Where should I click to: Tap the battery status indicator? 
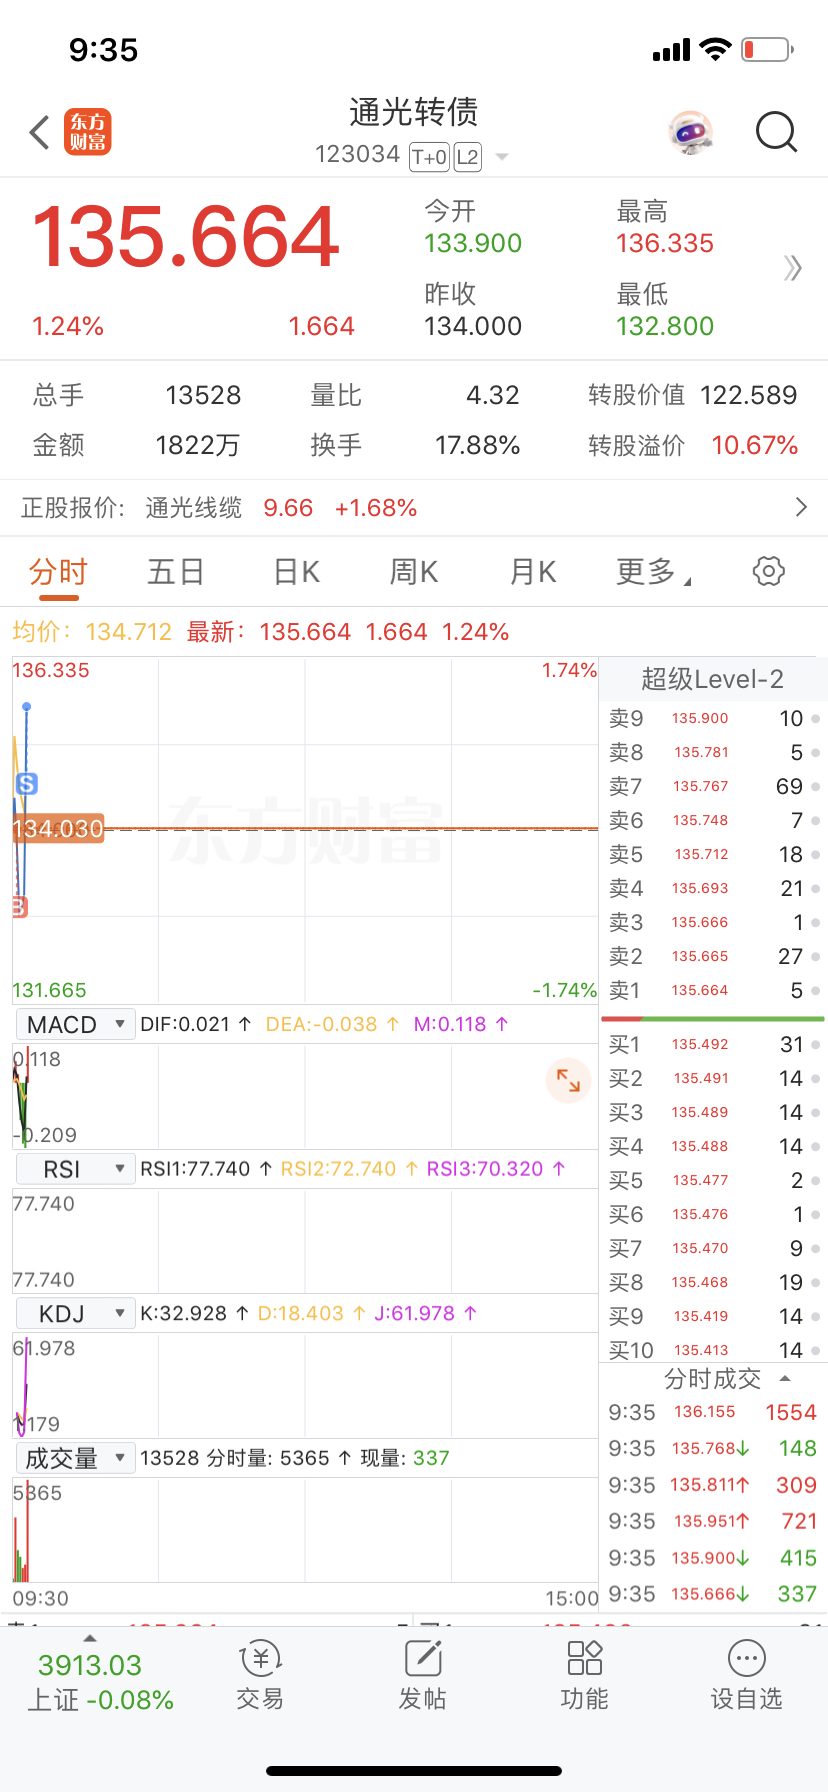[x=768, y=49]
